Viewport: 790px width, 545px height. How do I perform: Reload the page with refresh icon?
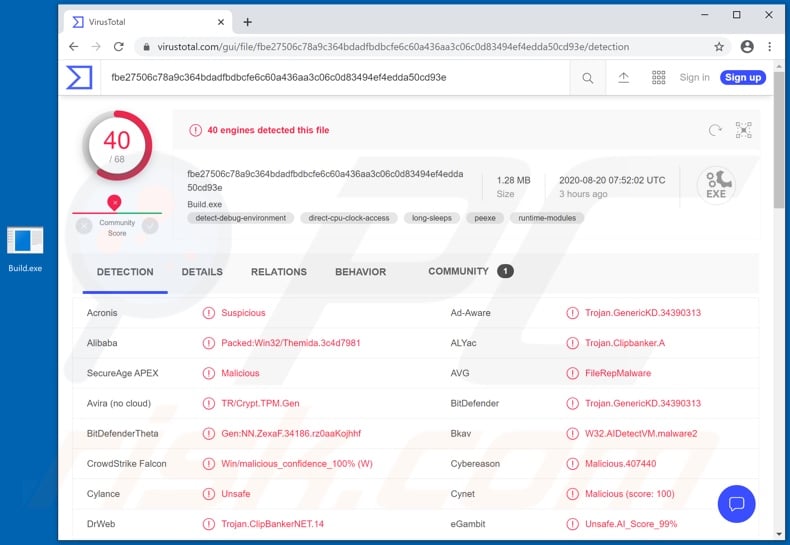pos(118,47)
